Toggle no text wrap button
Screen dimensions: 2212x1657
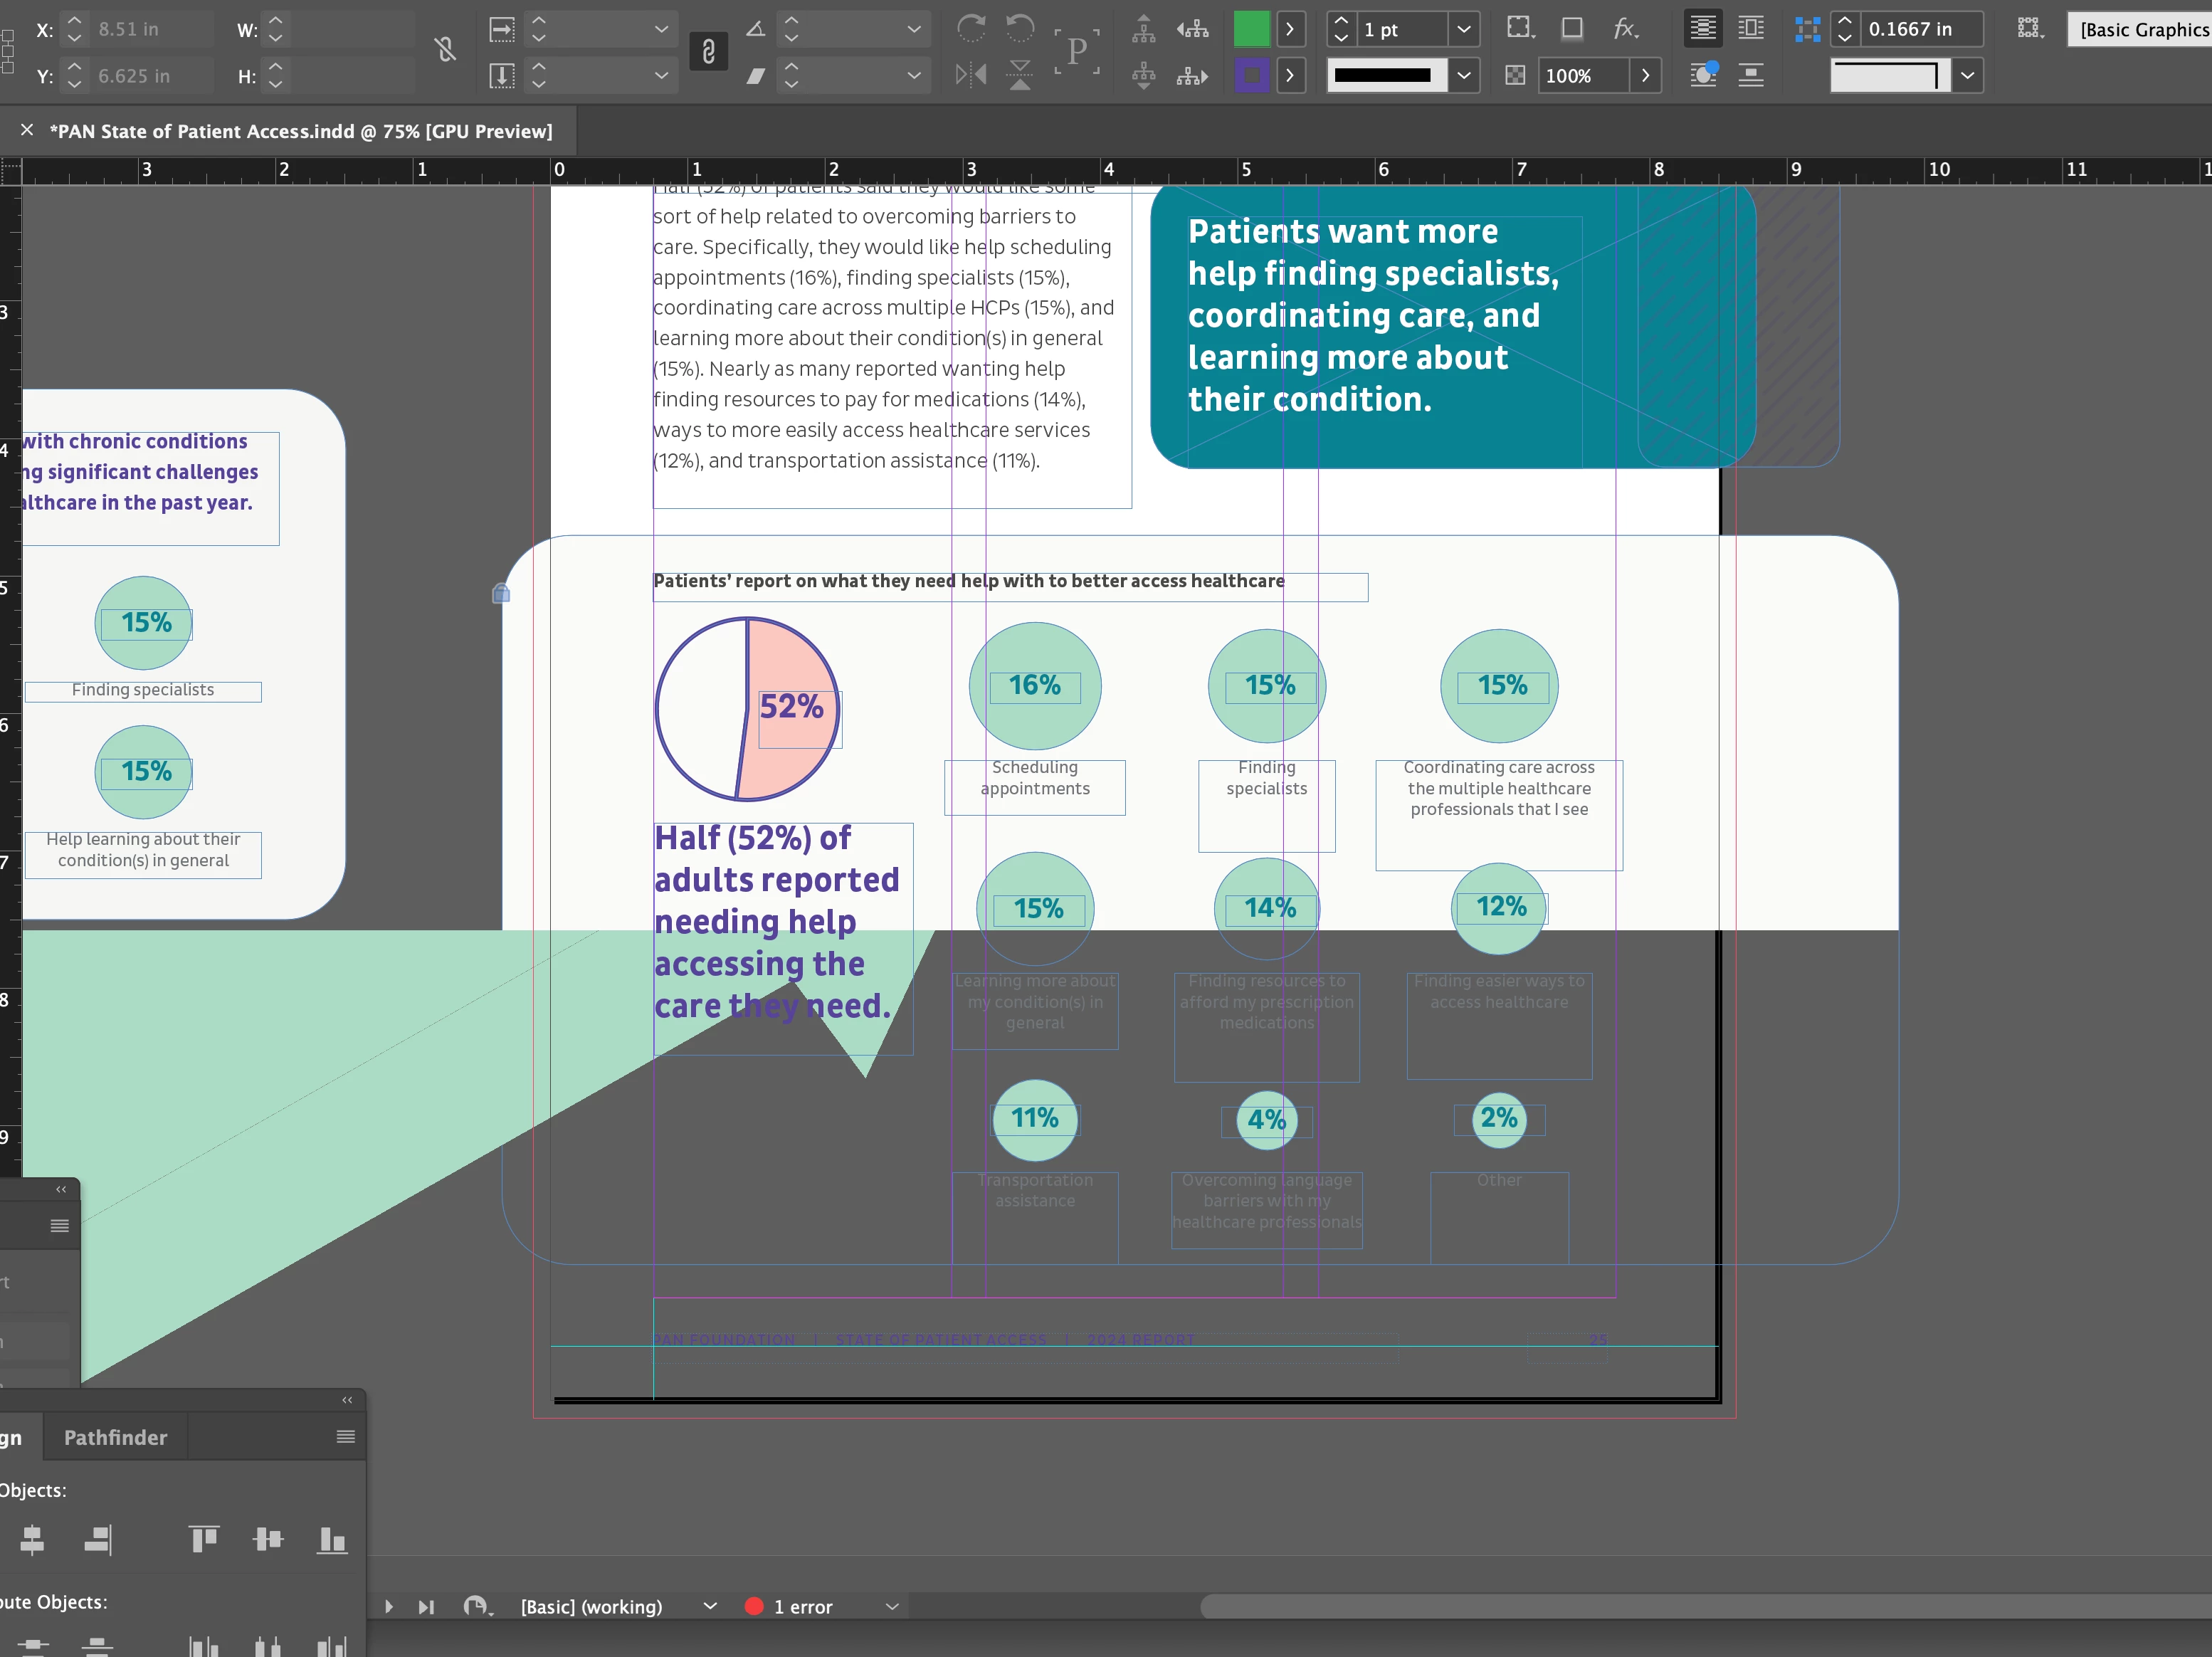pyautogui.click(x=1703, y=29)
